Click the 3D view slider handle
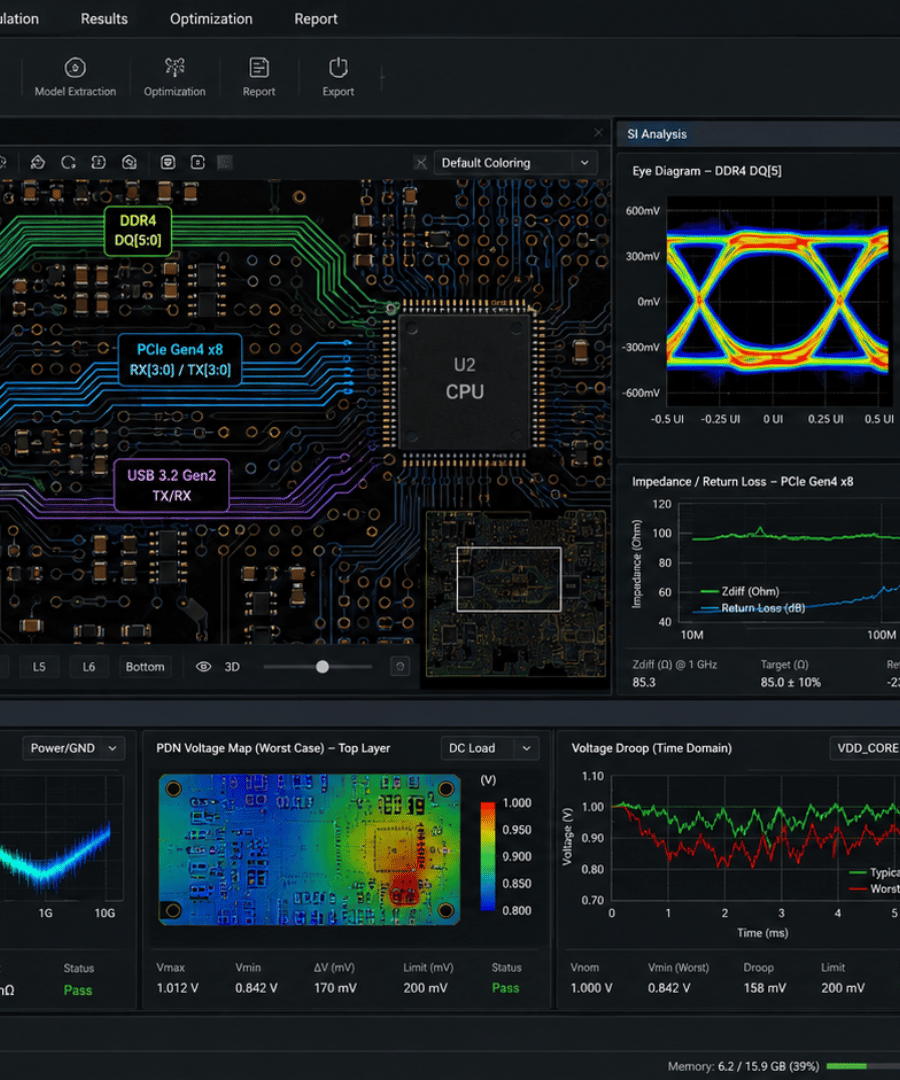The image size is (900, 1080). pos(322,667)
